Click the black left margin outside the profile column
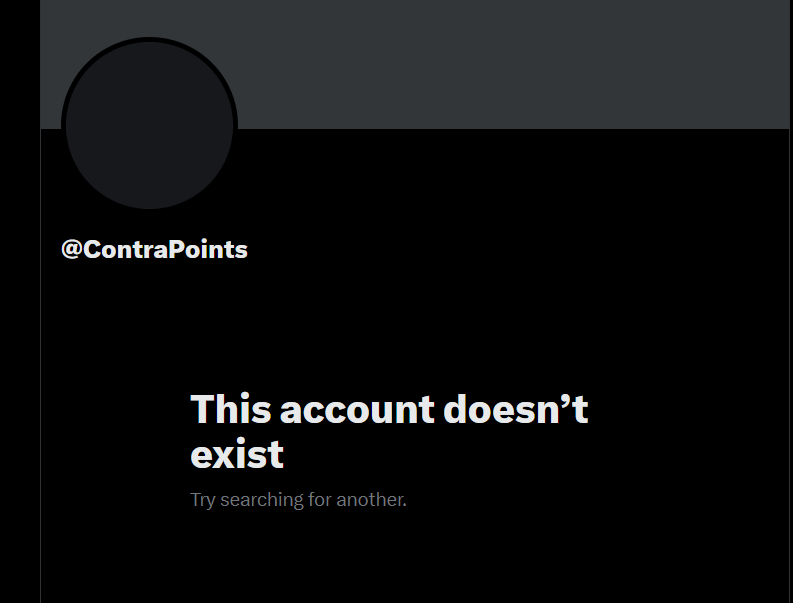The height and width of the screenshot is (603, 793). pyautogui.click(x=20, y=302)
